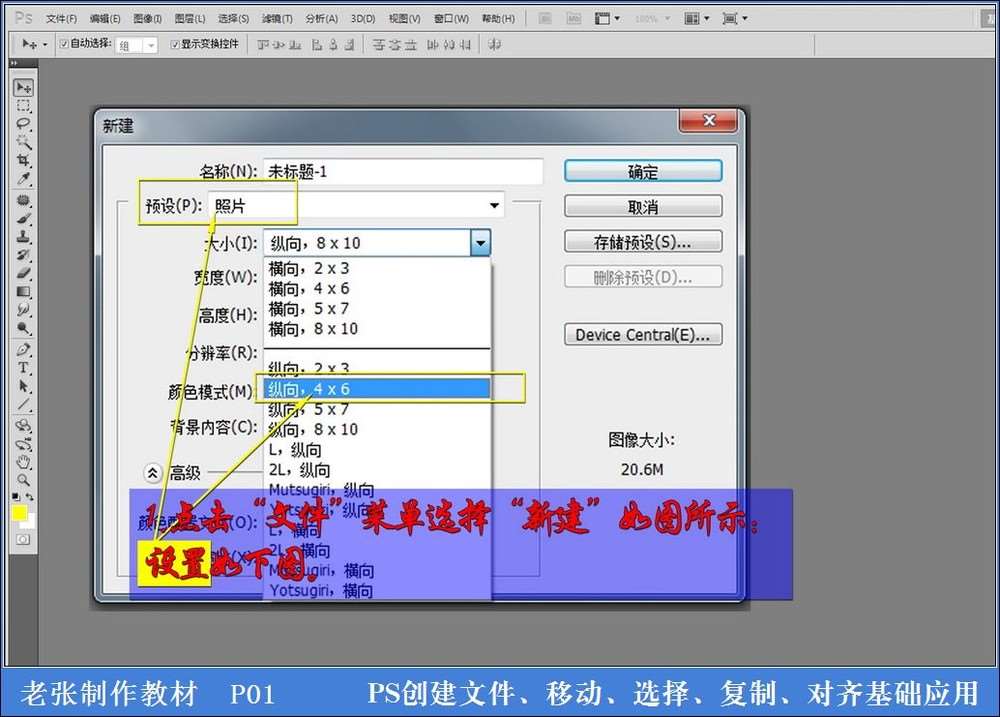Open the 编辑(E) menu

[x=105, y=18]
